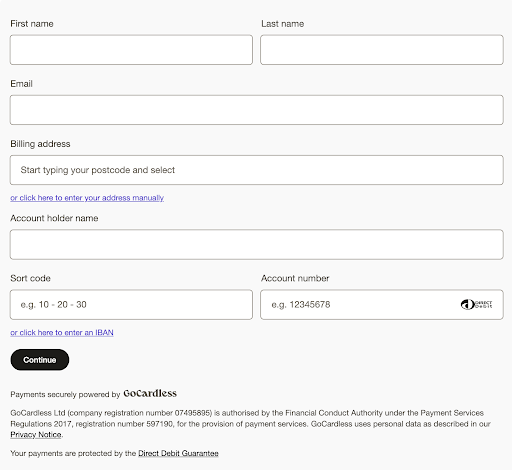Open the enter address manually link
512x470 pixels.
click(x=87, y=198)
